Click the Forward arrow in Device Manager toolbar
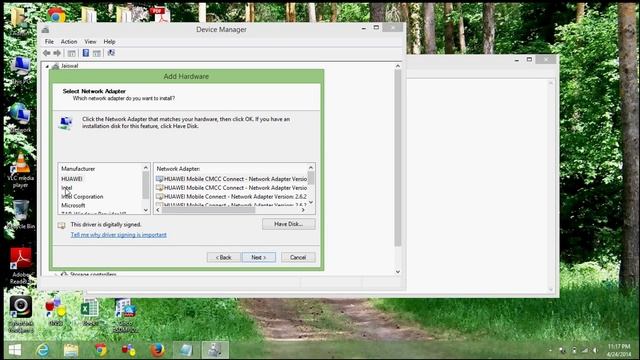 (x=57, y=53)
